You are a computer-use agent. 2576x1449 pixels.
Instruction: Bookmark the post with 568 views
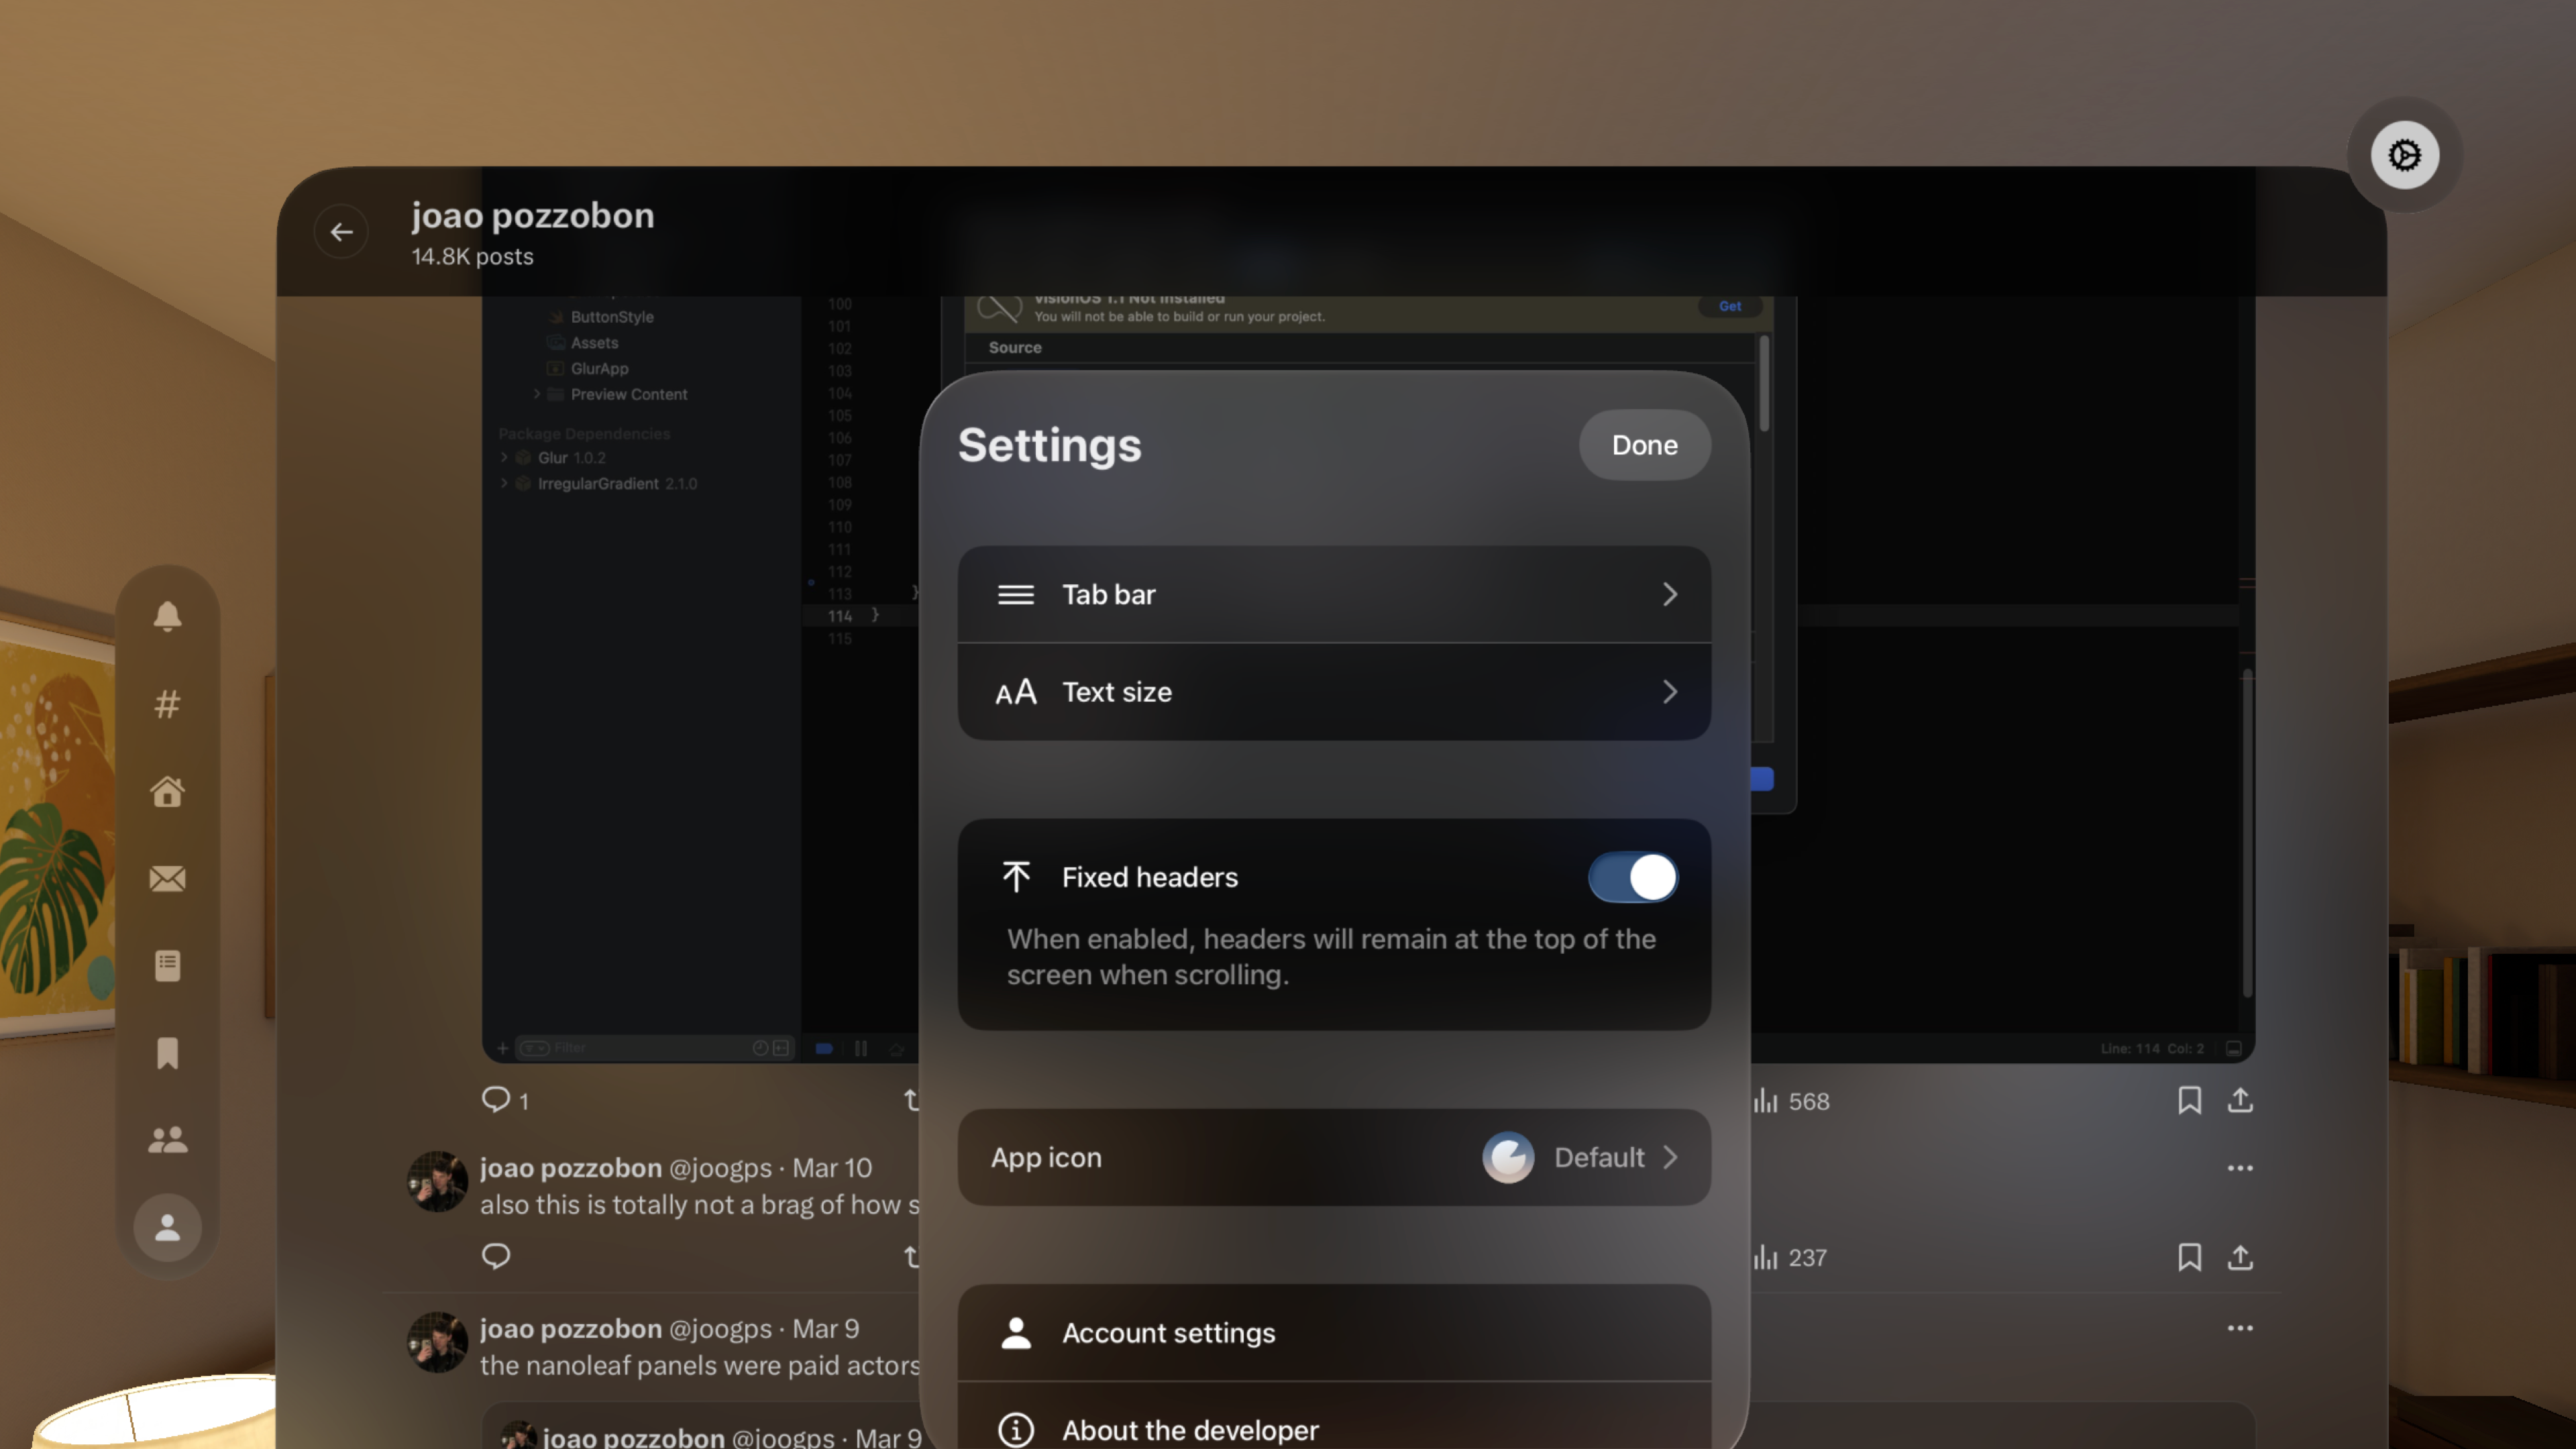click(2189, 1100)
